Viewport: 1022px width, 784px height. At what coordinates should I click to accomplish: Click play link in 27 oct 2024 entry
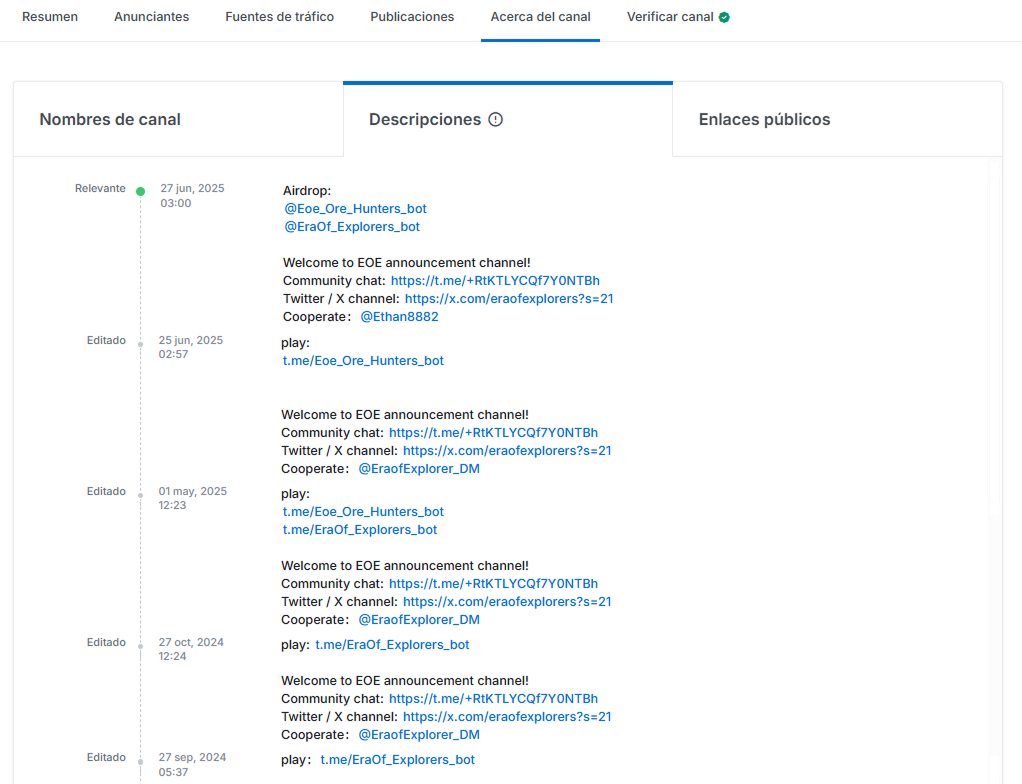pyautogui.click(x=392, y=645)
